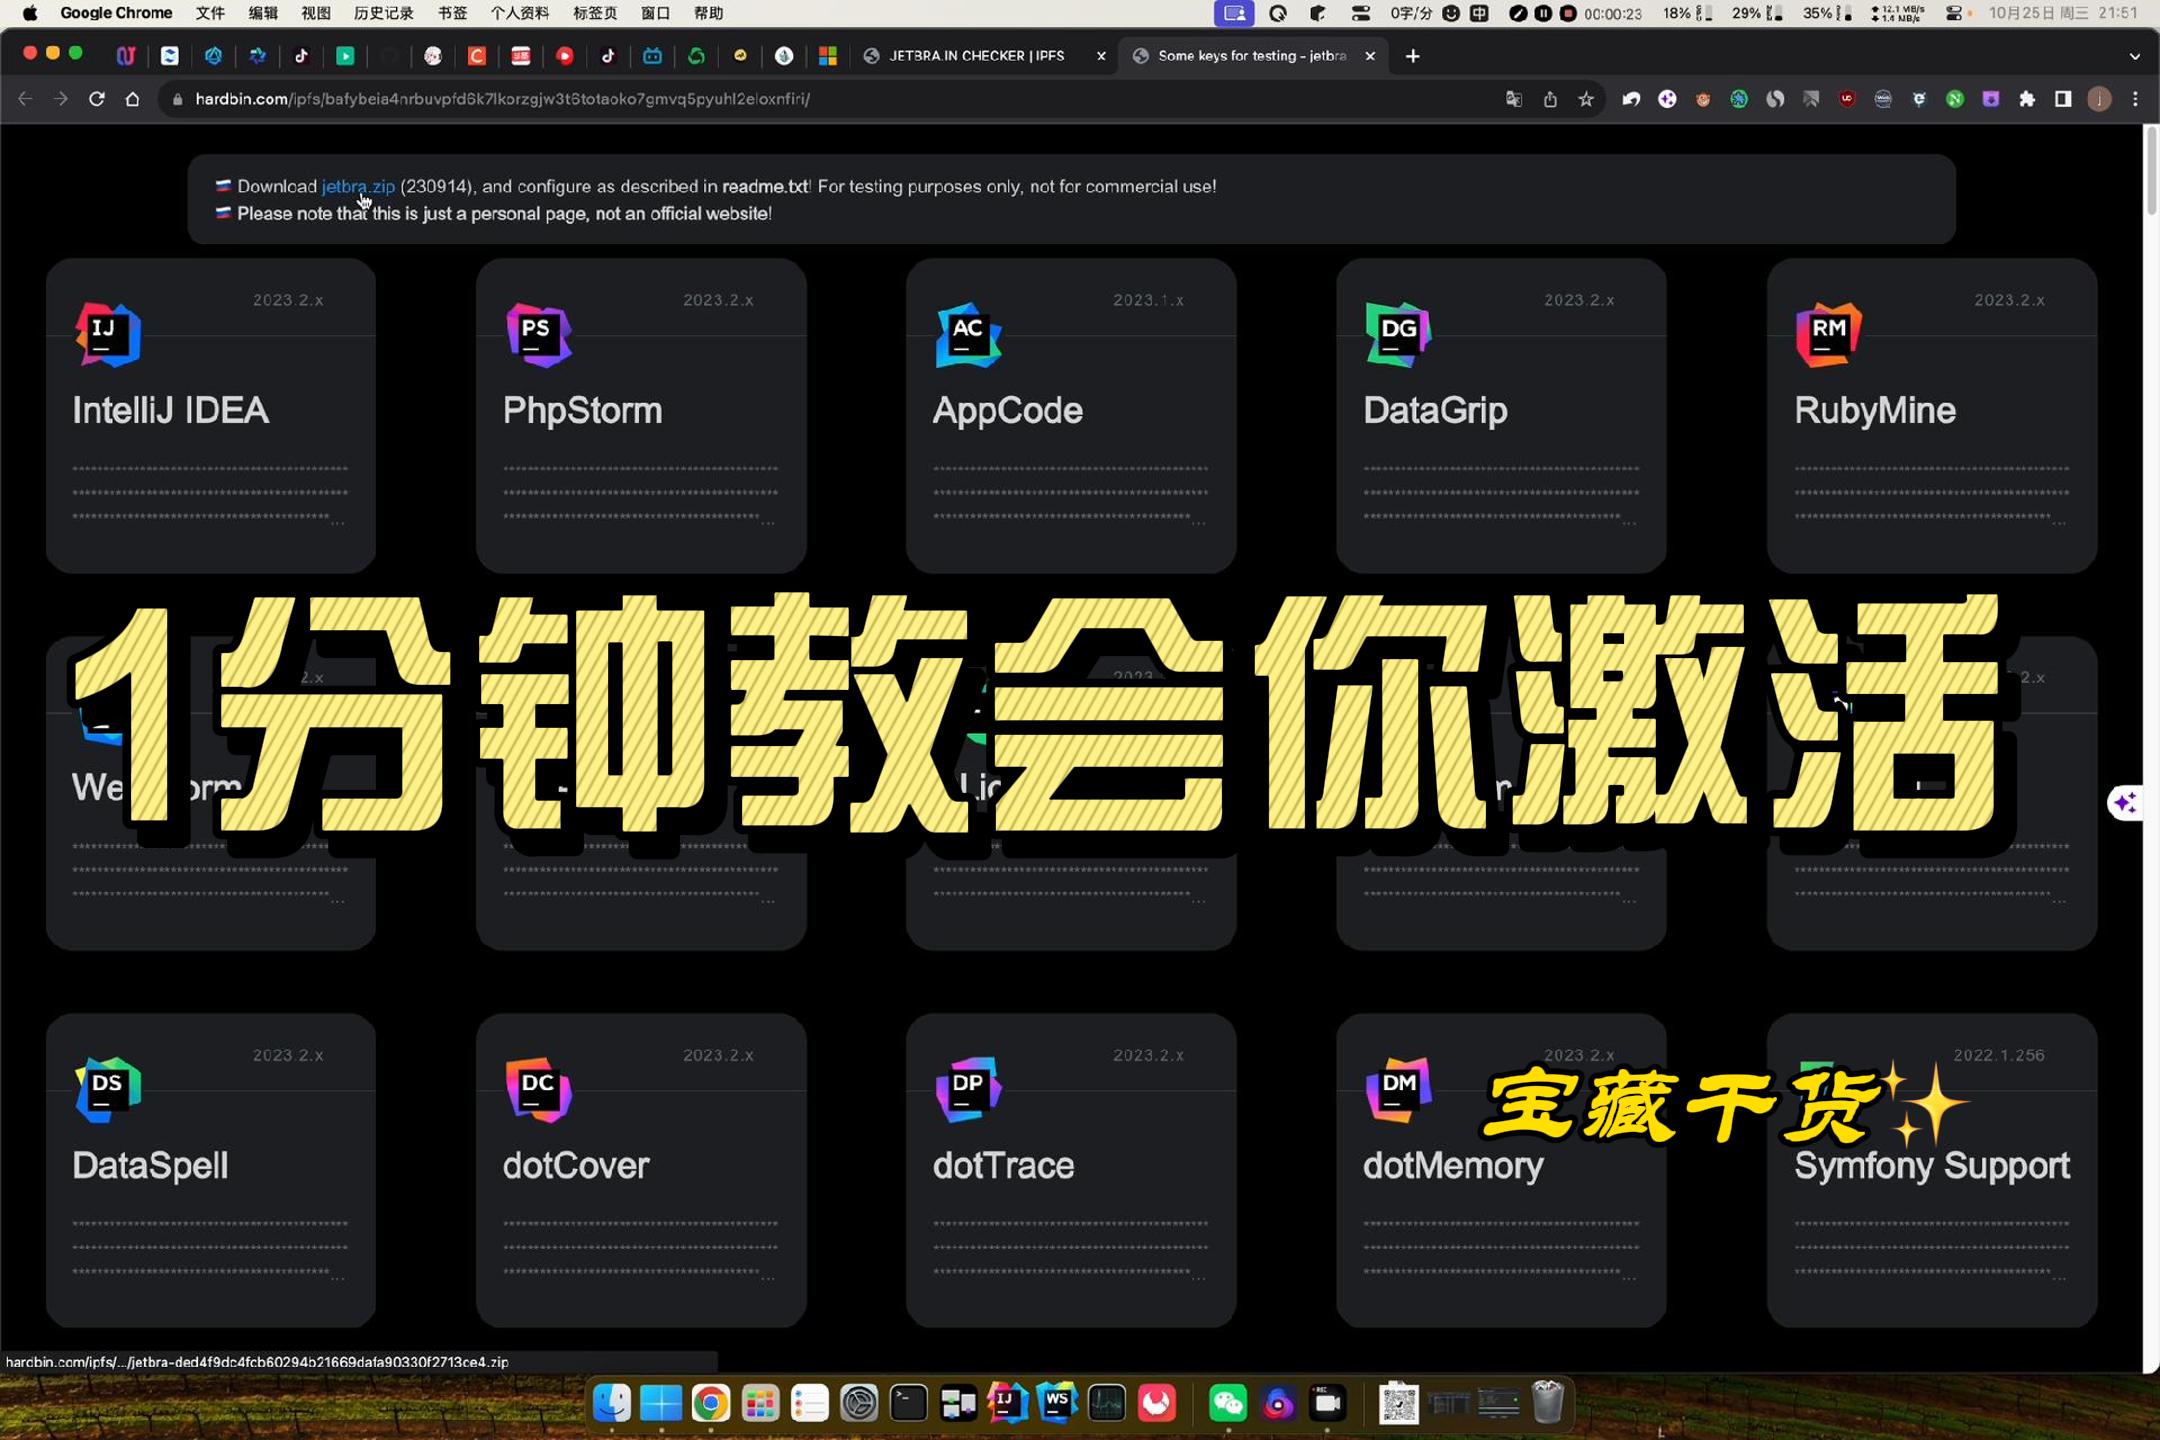Viewport: 2160px width, 1440px height.
Task: Bookmark this page with the star icon
Action: [x=1586, y=99]
